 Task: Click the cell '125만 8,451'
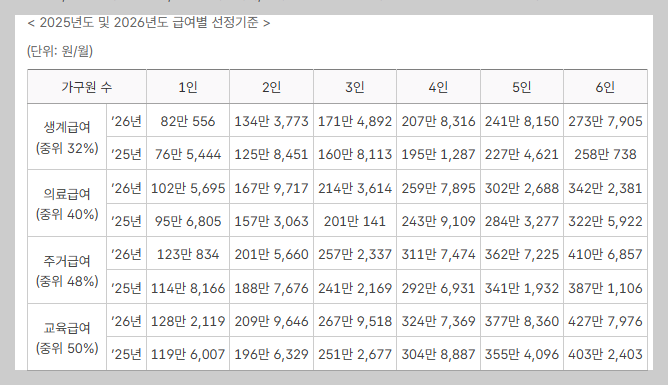coord(271,154)
